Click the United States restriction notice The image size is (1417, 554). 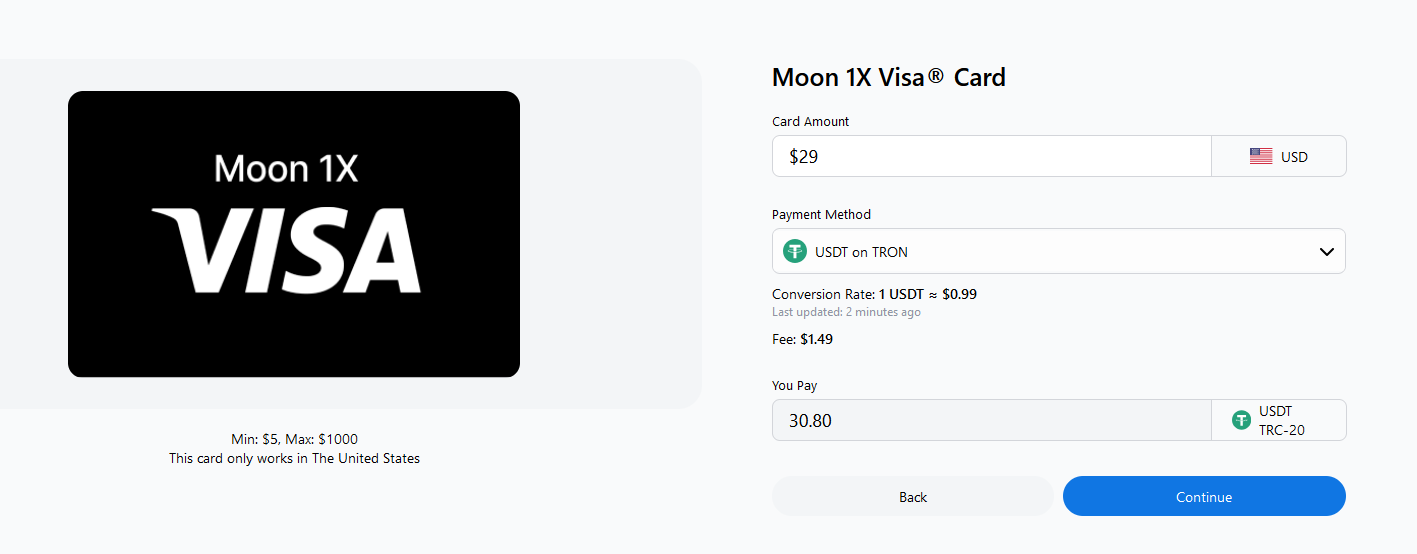click(294, 458)
